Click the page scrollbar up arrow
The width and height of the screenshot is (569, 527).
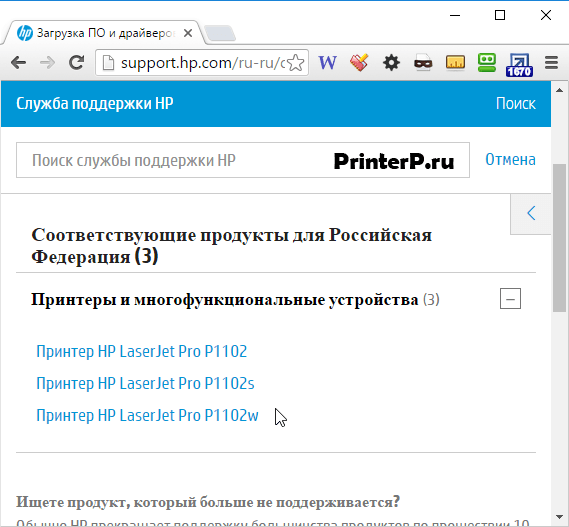pyautogui.click(x=560, y=90)
